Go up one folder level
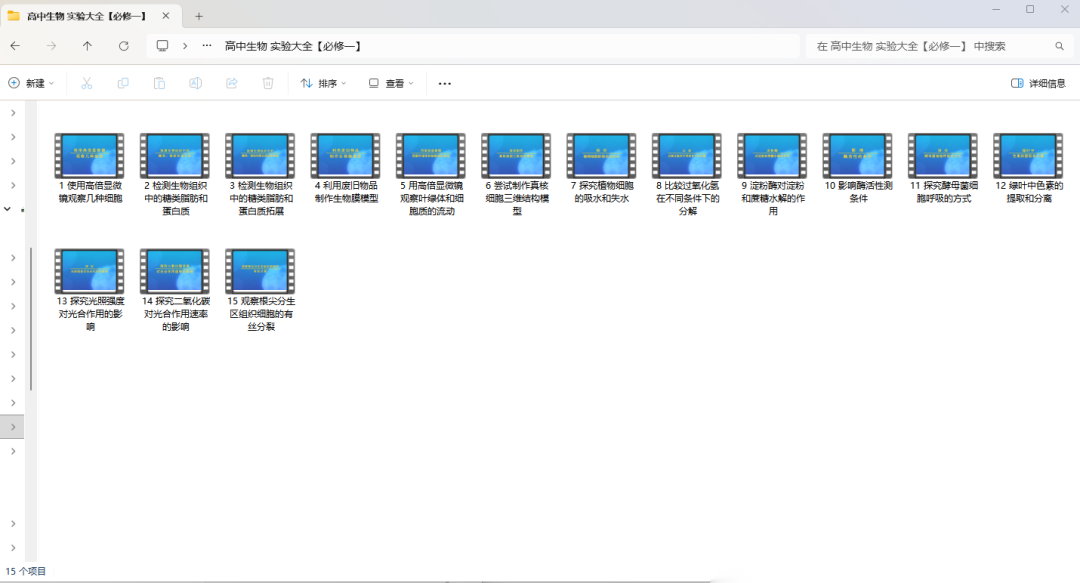1080x583 pixels. 88,46
